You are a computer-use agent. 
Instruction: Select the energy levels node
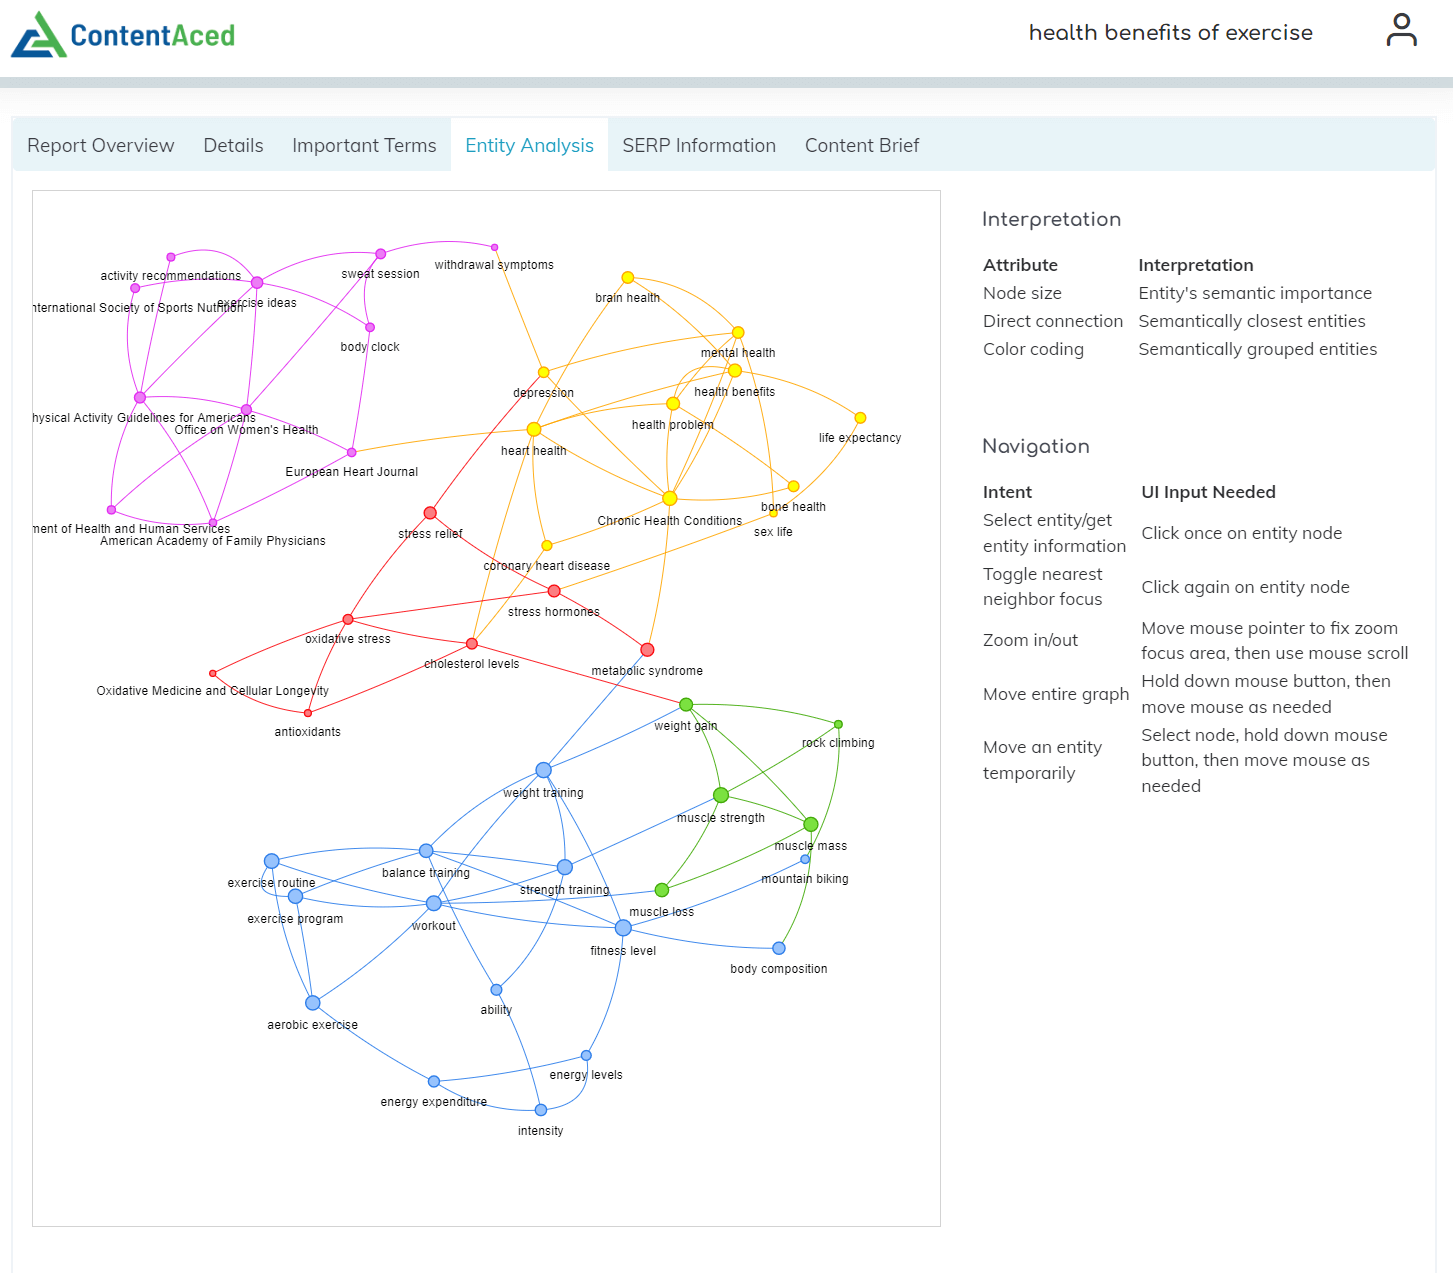coord(586,1055)
